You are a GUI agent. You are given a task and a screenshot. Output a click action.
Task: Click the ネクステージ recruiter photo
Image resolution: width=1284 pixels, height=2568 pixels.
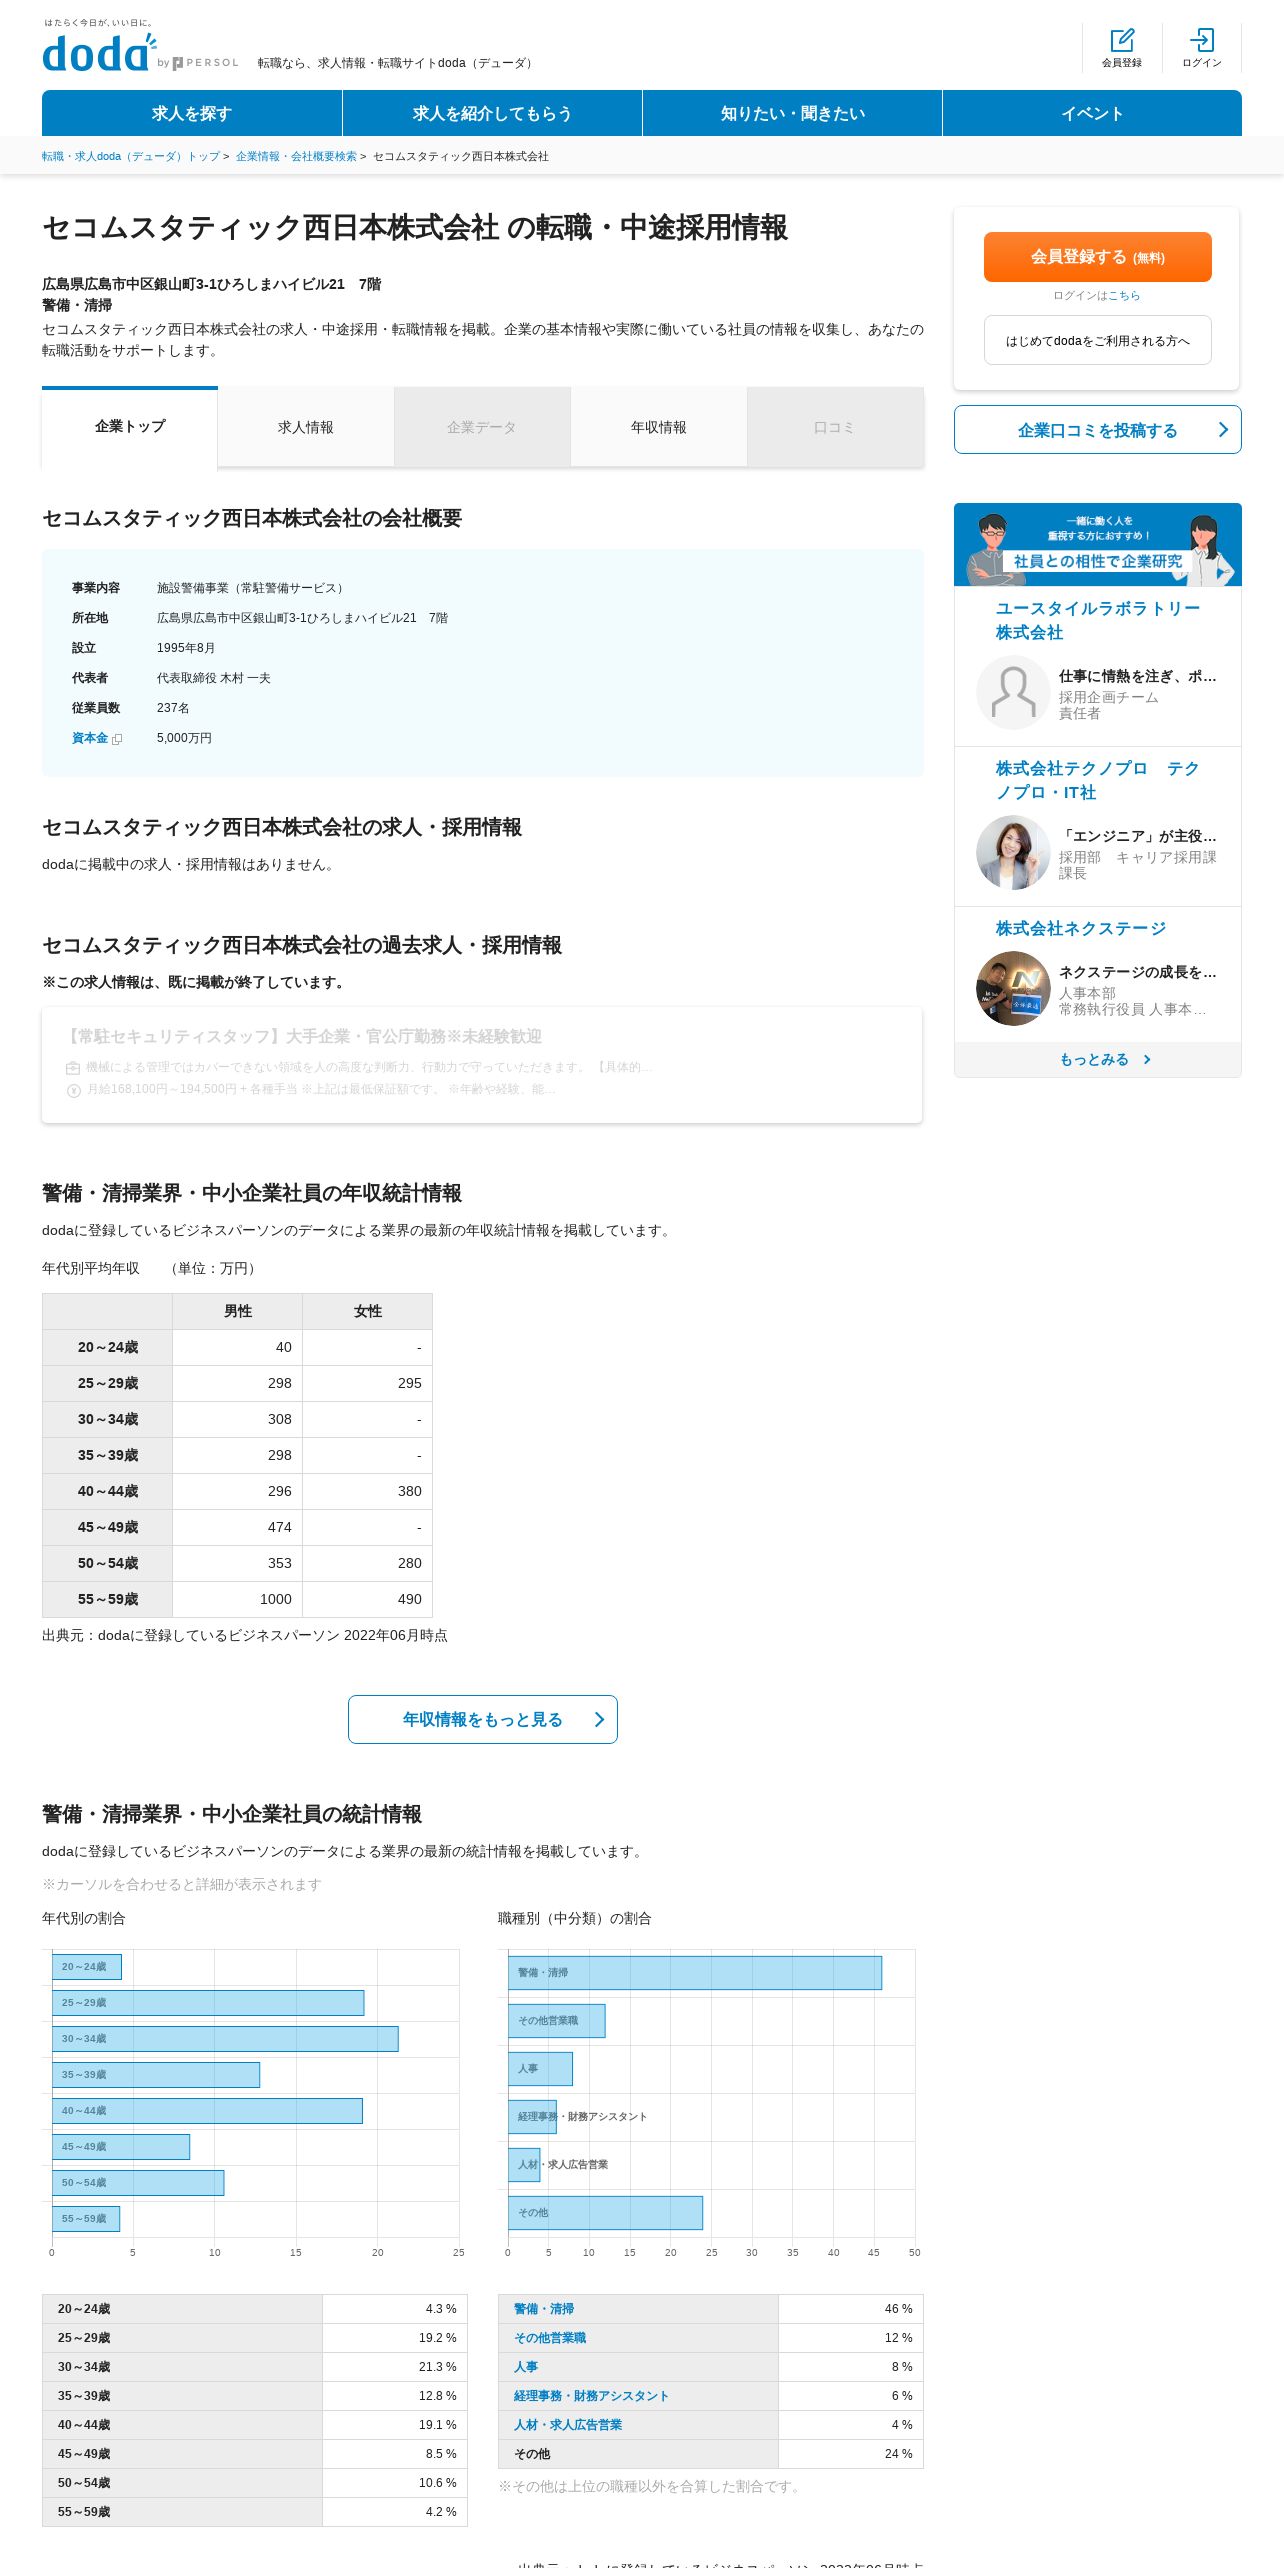tap(1013, 988)
